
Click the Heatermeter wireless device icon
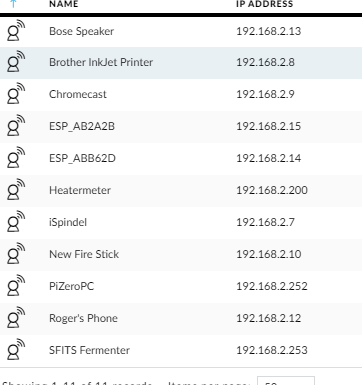point(16,190)
